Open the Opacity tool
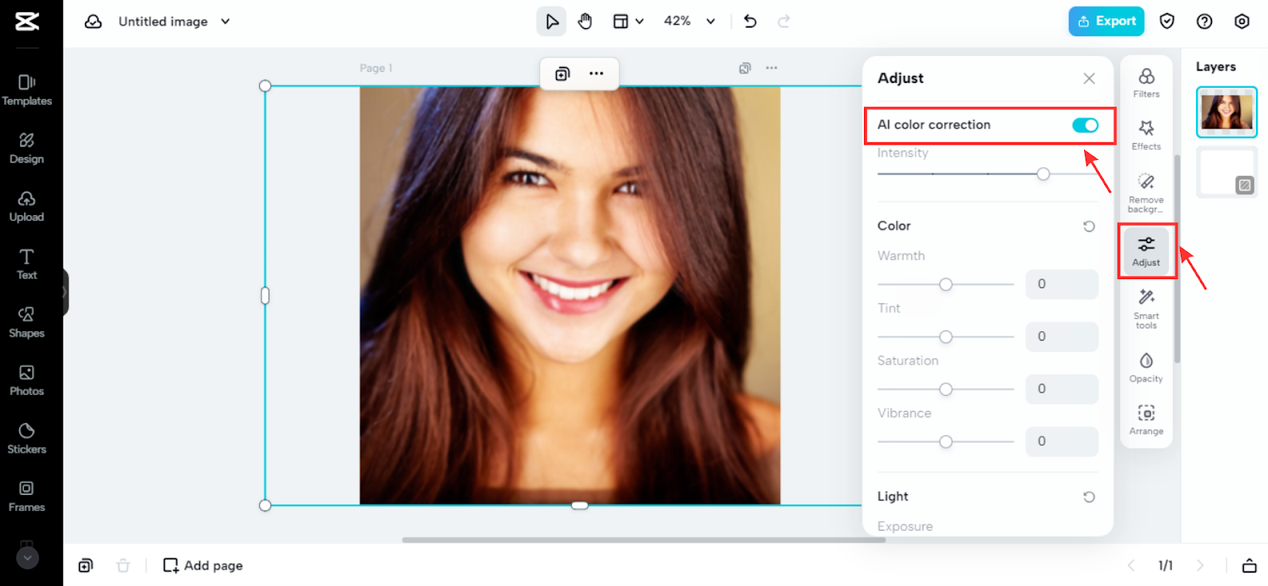This screenshot has width=1268, height=586. (x=1146, y=367)
